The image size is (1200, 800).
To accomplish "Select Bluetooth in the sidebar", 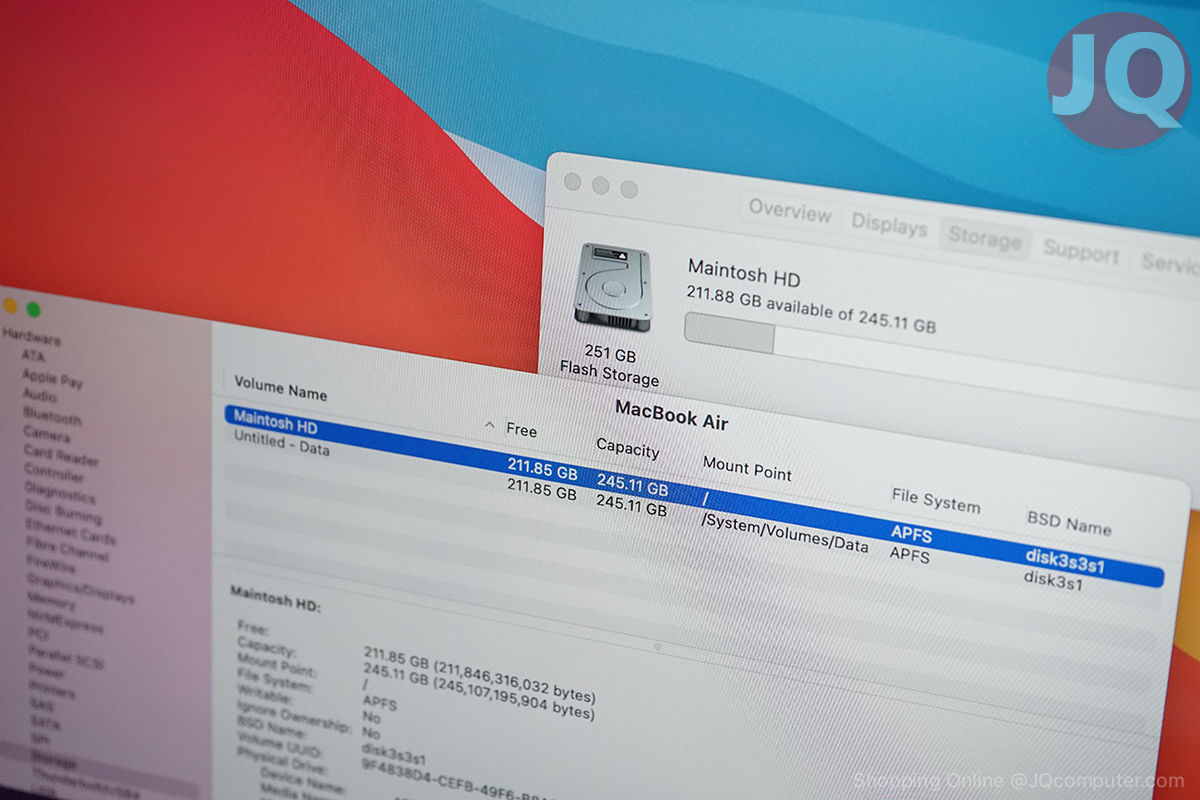I will pyautogui.click(x=52, y=415).
